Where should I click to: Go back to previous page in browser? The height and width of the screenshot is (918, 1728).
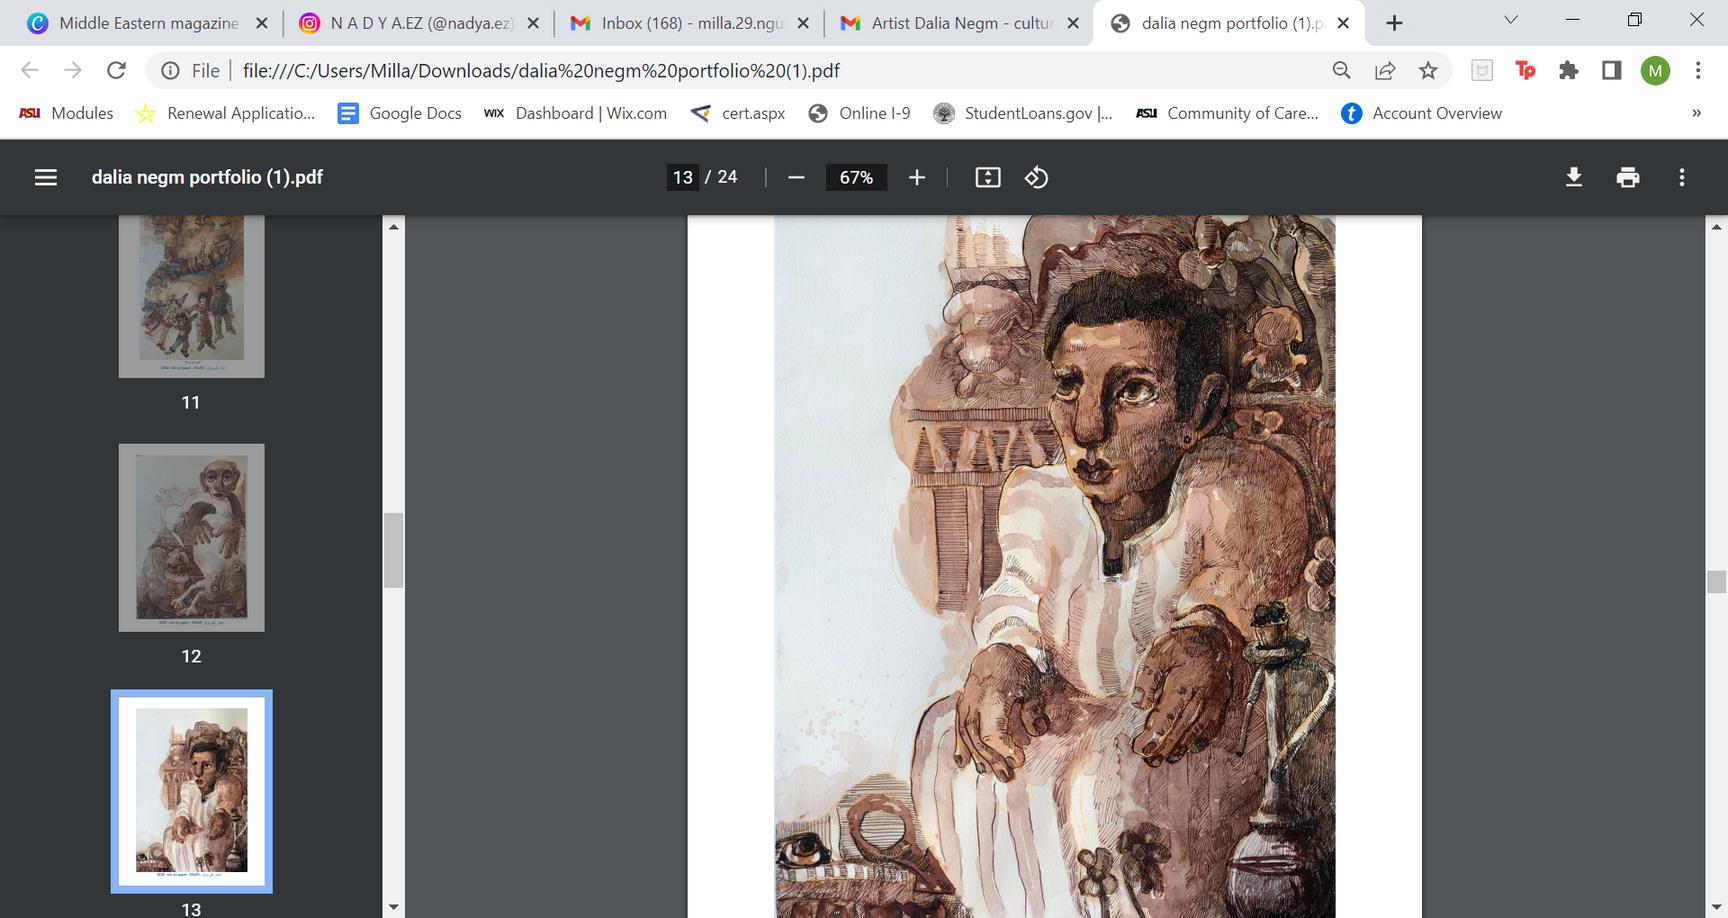[30, 70]
